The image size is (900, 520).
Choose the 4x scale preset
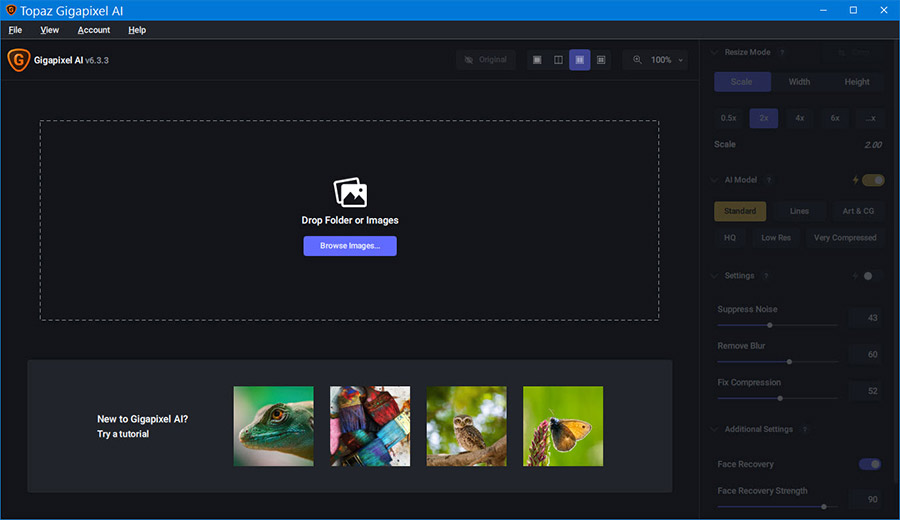pos(800,118)
